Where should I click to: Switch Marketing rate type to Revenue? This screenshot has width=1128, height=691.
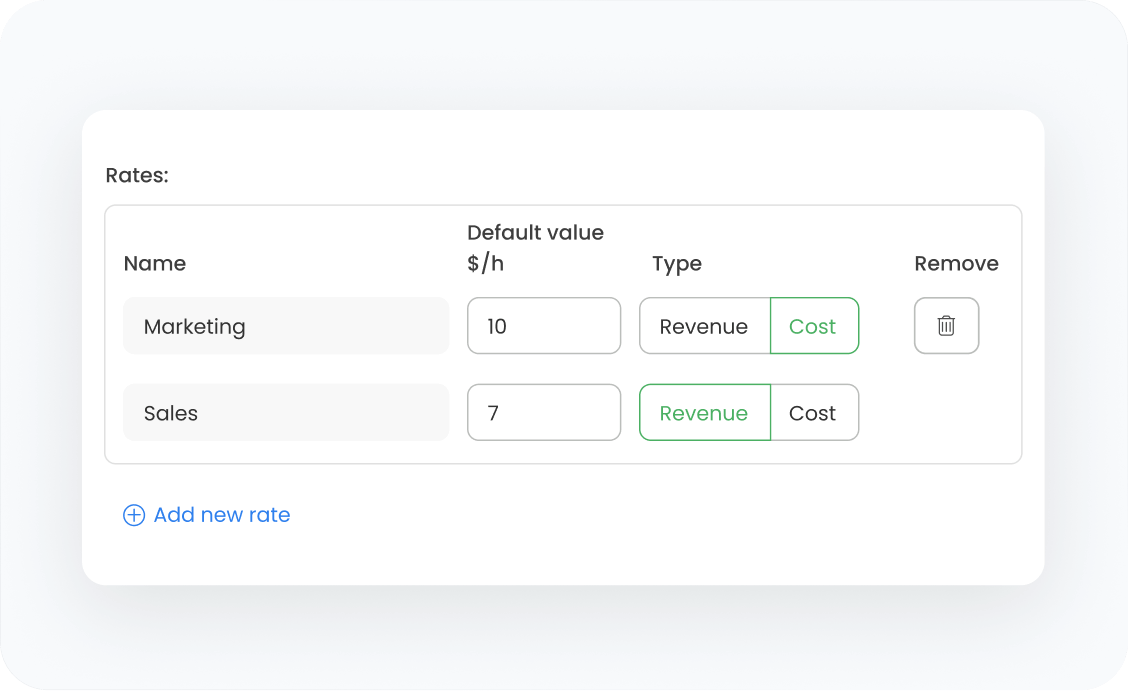[704, 326]
